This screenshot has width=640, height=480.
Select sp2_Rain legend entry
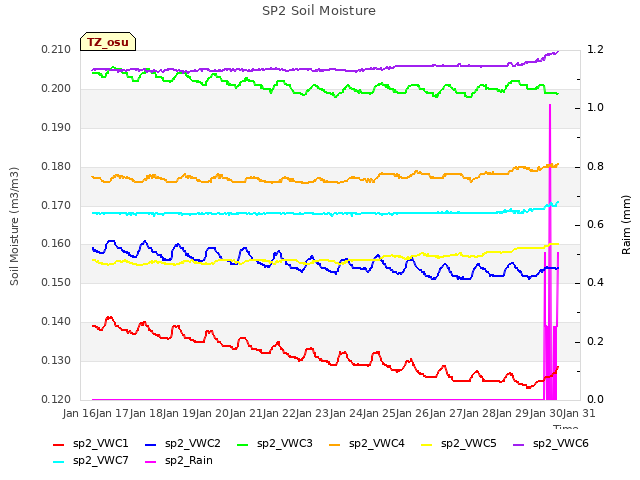[179, 461]
